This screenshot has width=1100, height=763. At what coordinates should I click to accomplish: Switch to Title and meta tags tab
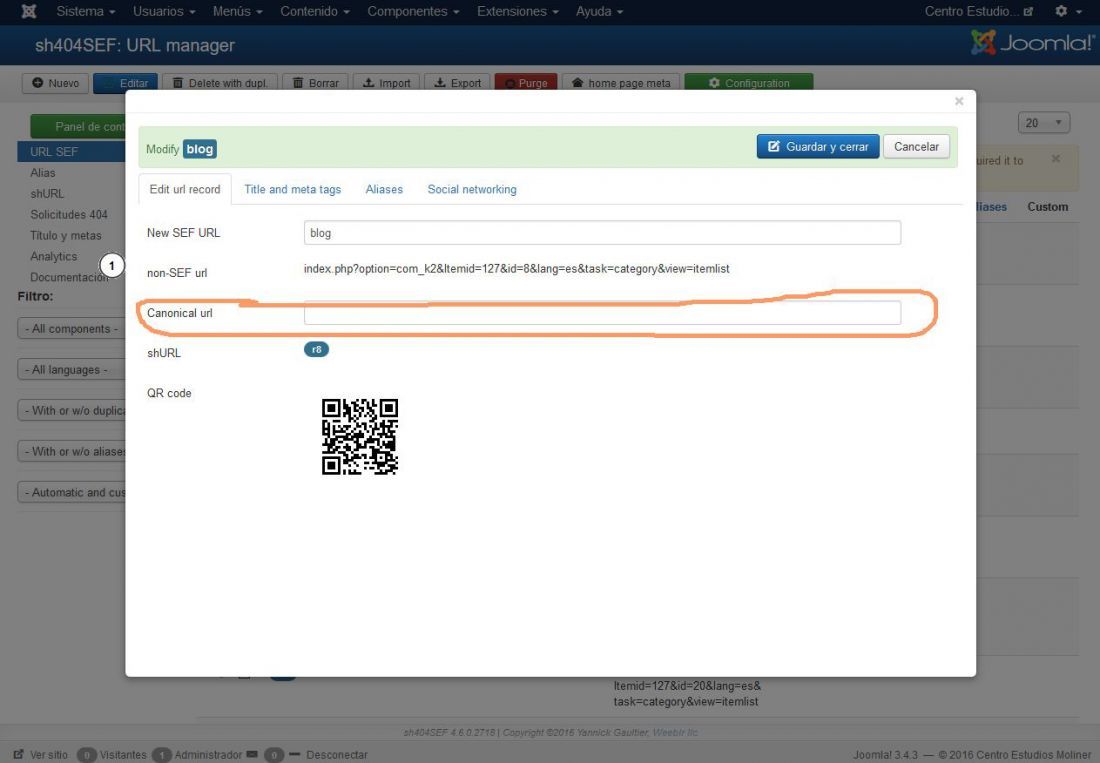(x=293, y=189)
